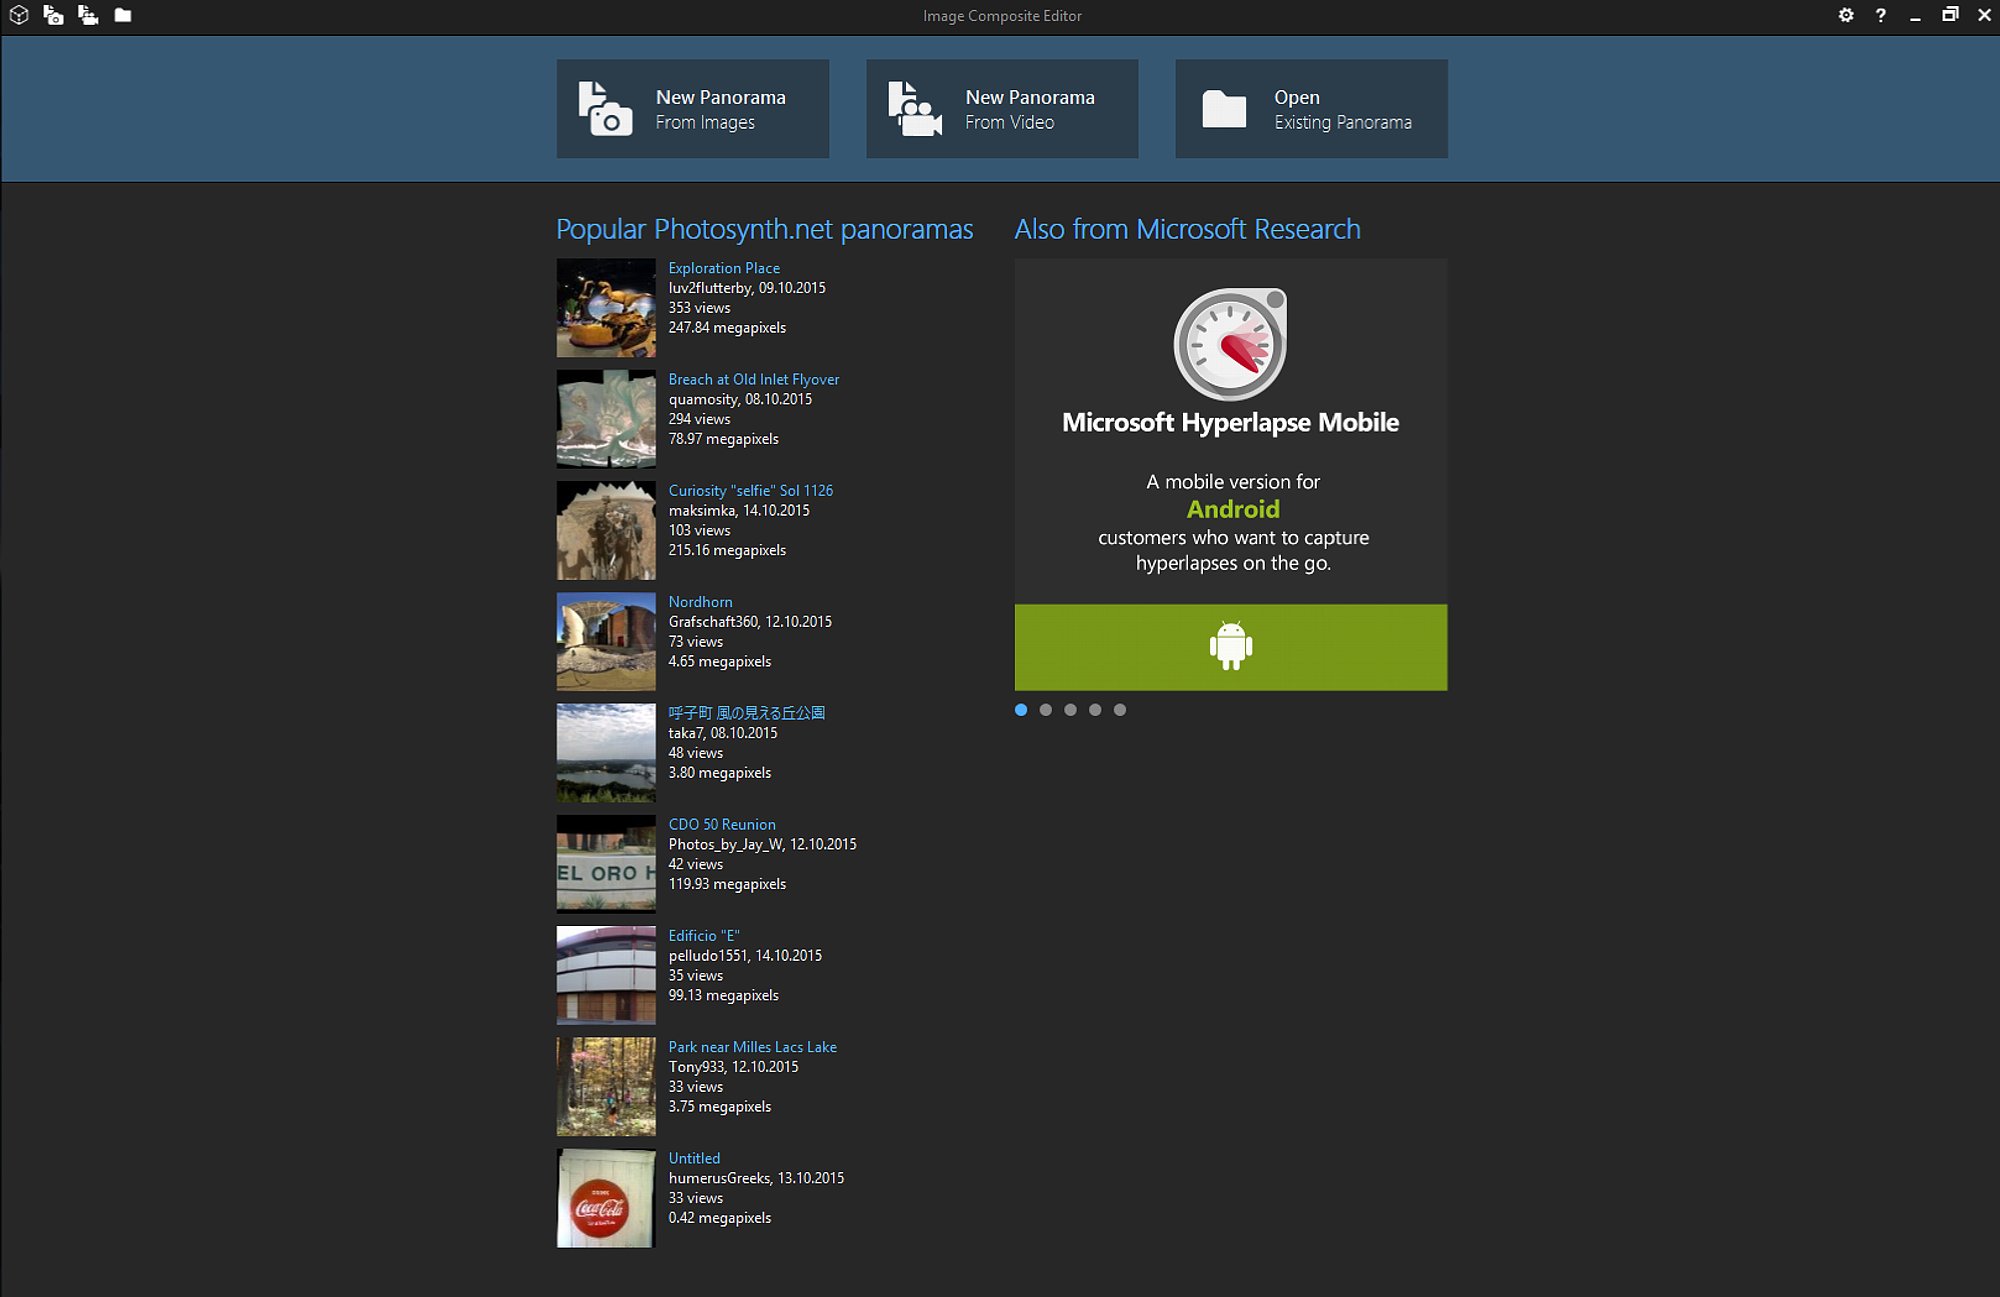Click "353 views" text
Image resolution: width=2000 pixels, height=1297 pixels.
pos(699,308)
